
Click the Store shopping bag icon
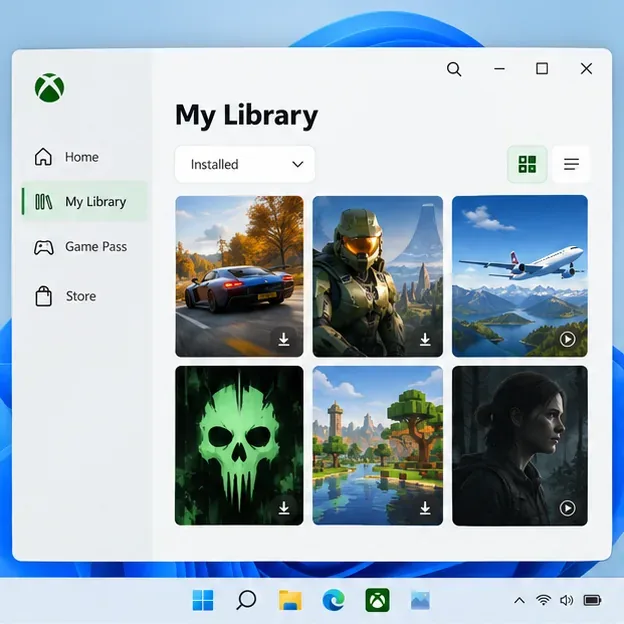point(43,296)
